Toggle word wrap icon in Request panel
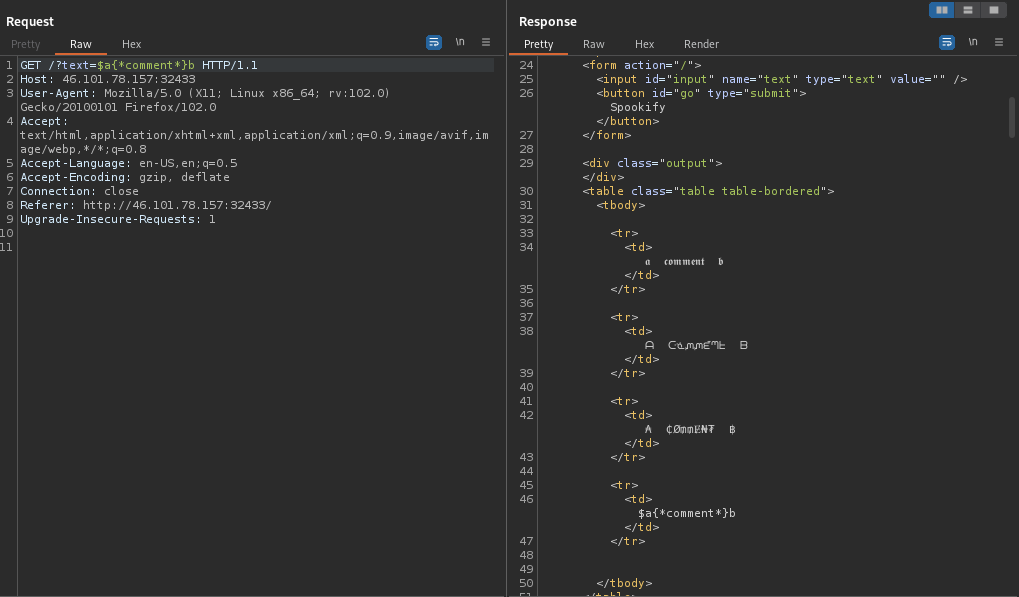The height and width of the screenshot is (597, 1019). (x=433, y=42)
